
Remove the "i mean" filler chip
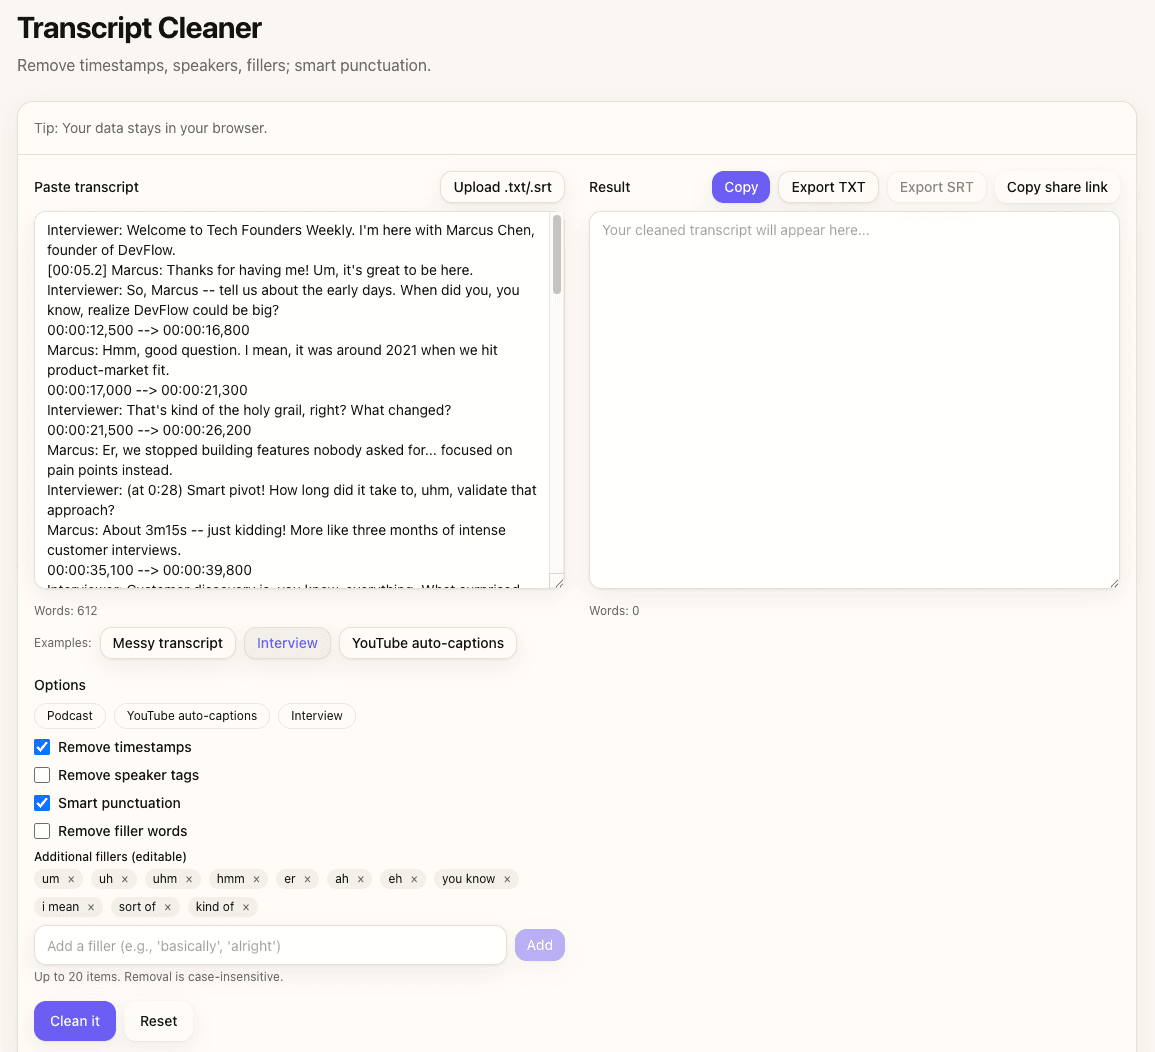tap(91, 906)
